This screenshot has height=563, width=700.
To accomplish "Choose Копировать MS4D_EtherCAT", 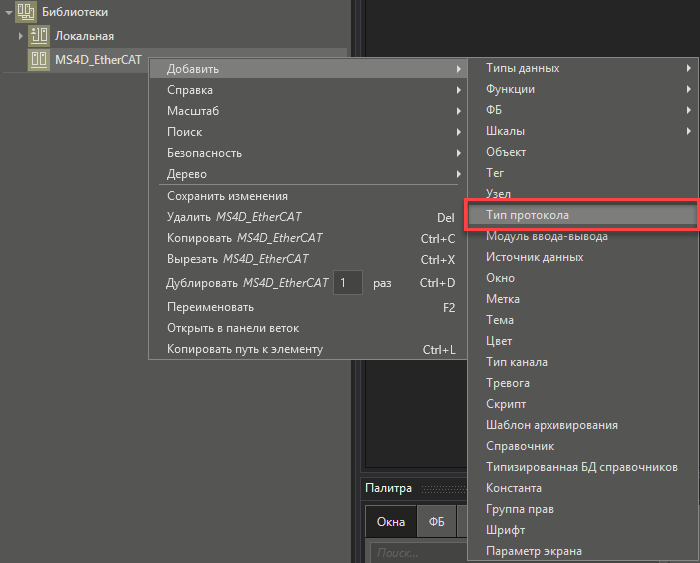I will [x=308, y=238].
